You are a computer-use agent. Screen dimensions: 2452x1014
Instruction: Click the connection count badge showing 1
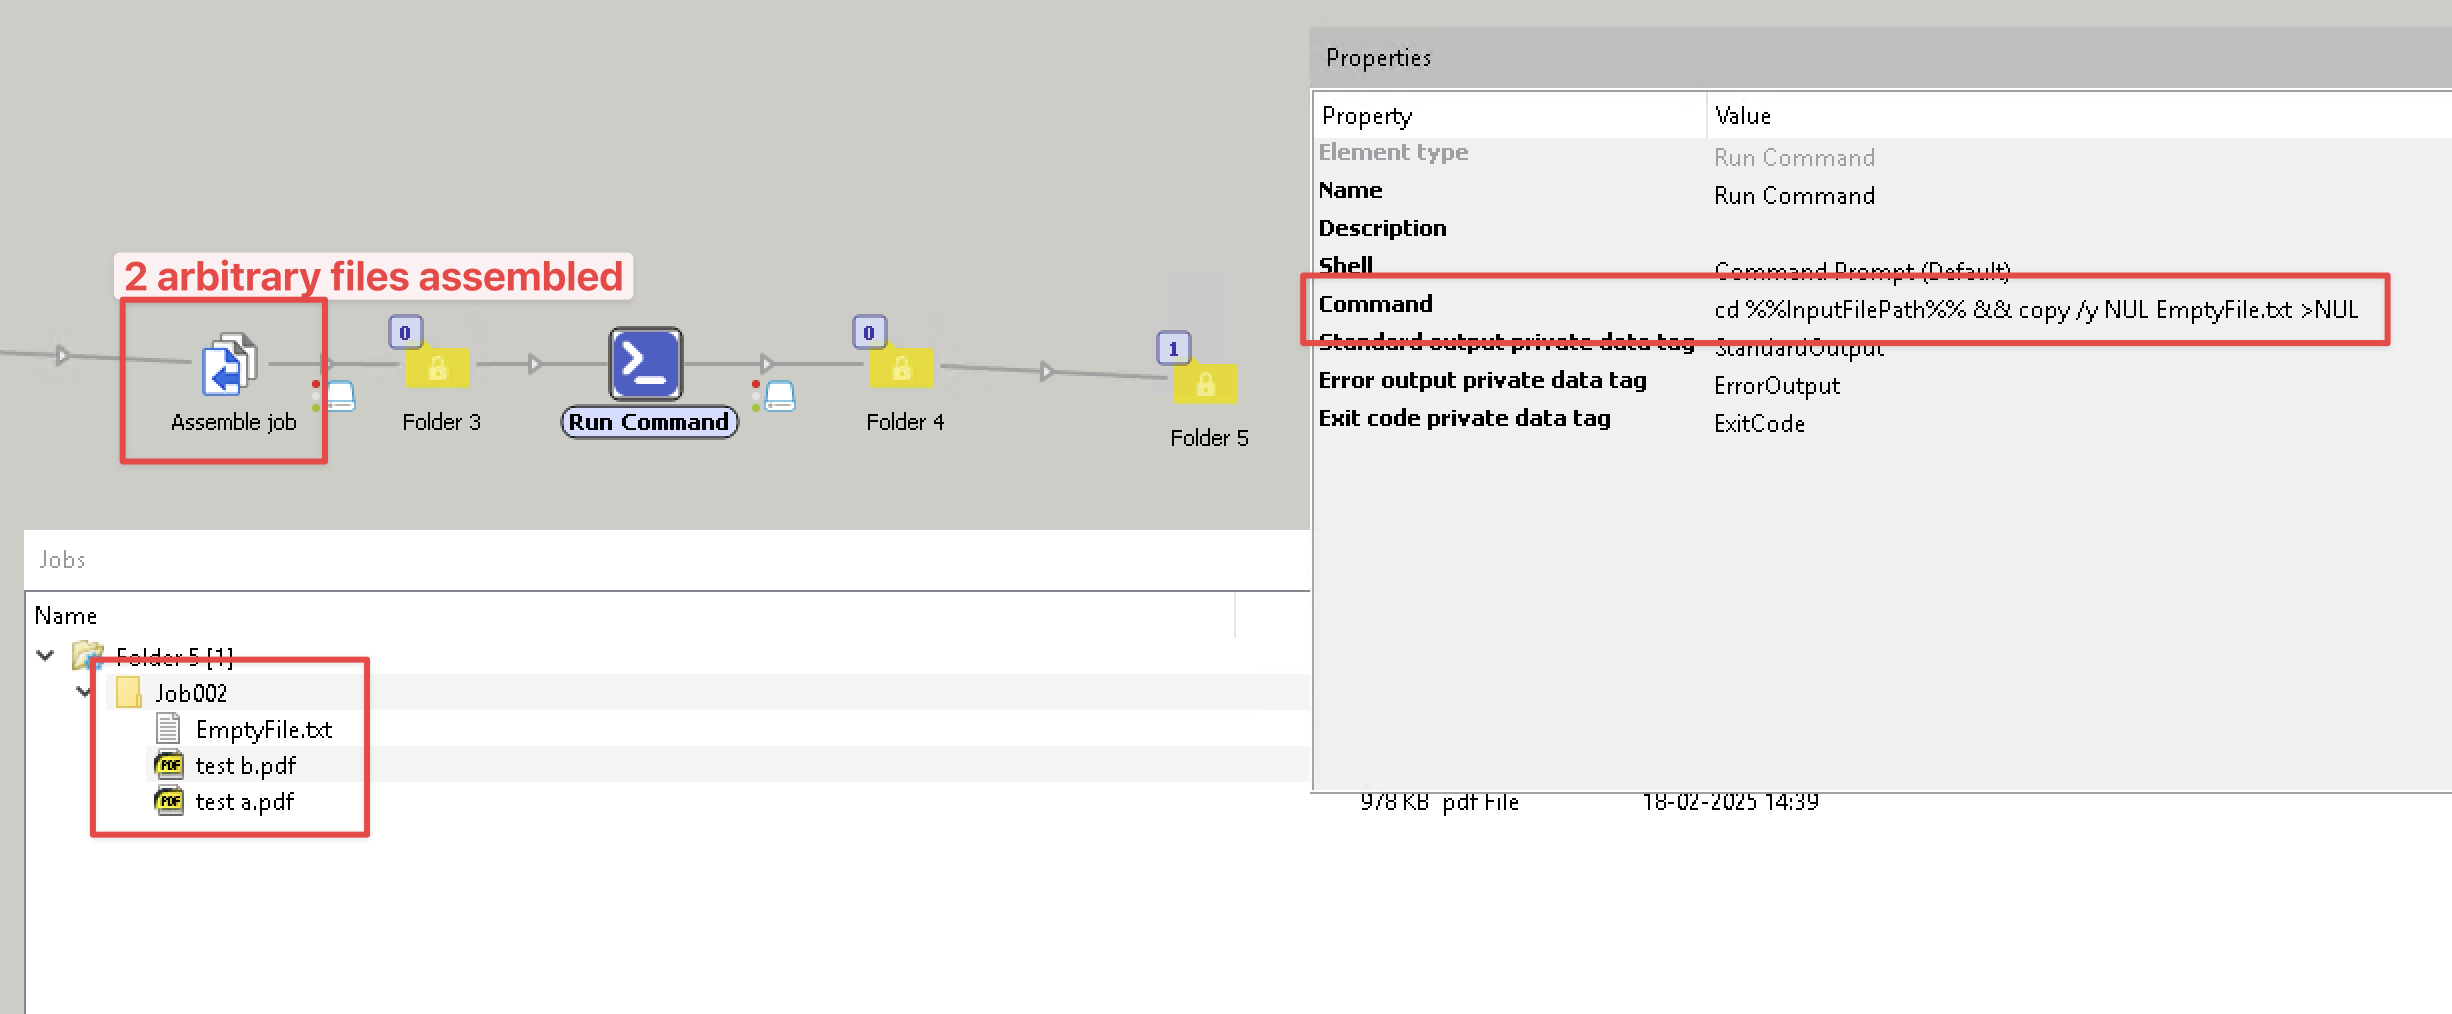tap(1172, 348)
